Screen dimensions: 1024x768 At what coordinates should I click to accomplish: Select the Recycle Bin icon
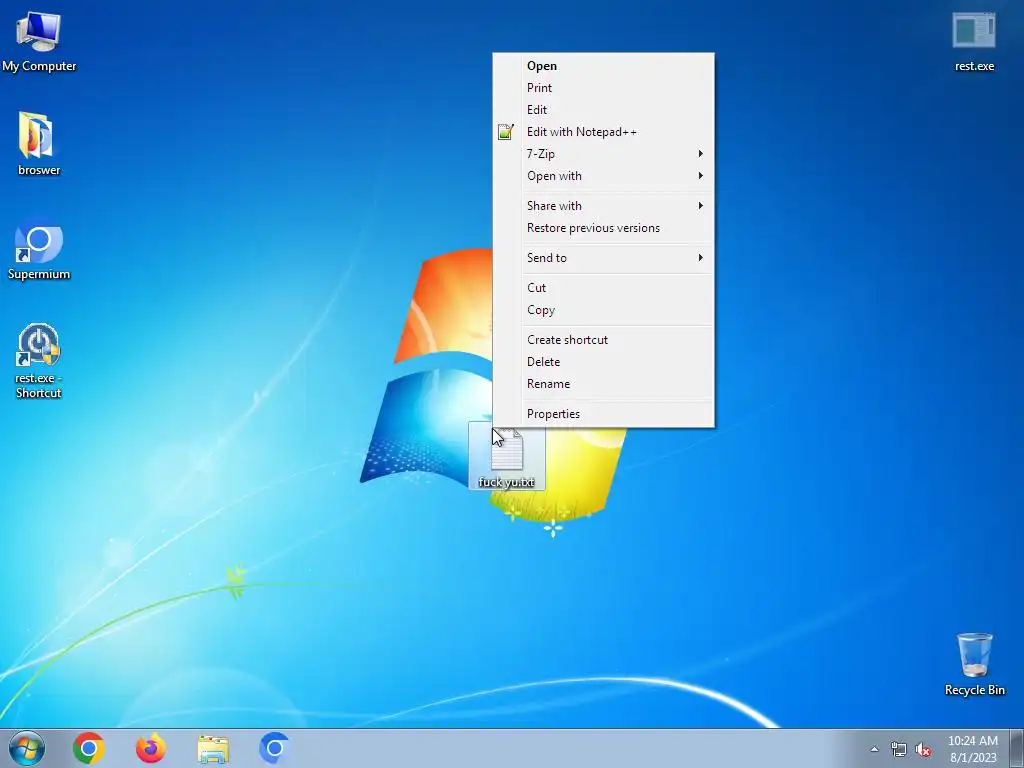pos(974,664)
